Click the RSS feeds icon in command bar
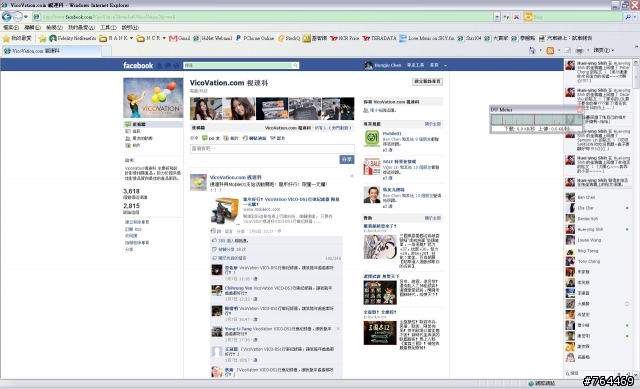 pyautogui.click(x=550, y=50)
